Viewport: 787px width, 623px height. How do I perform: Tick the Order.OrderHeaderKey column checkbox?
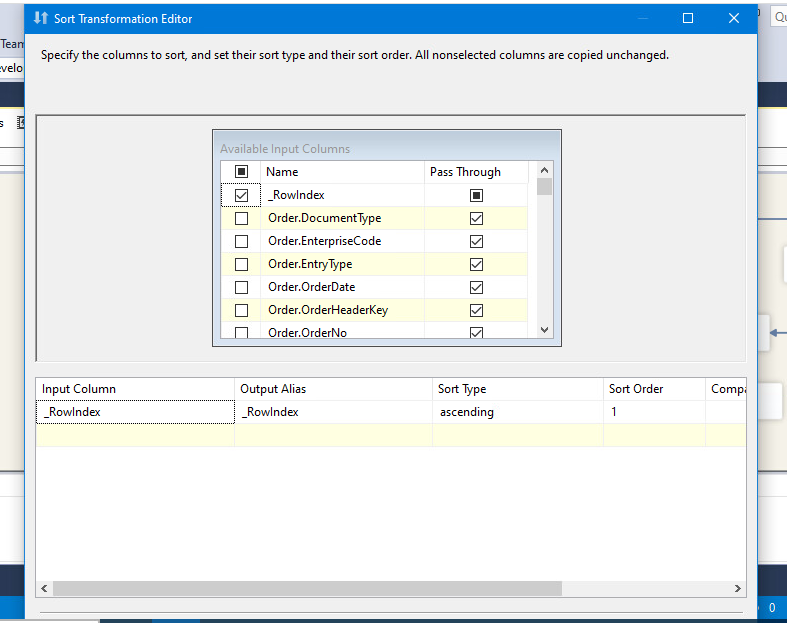click(241, 310)
